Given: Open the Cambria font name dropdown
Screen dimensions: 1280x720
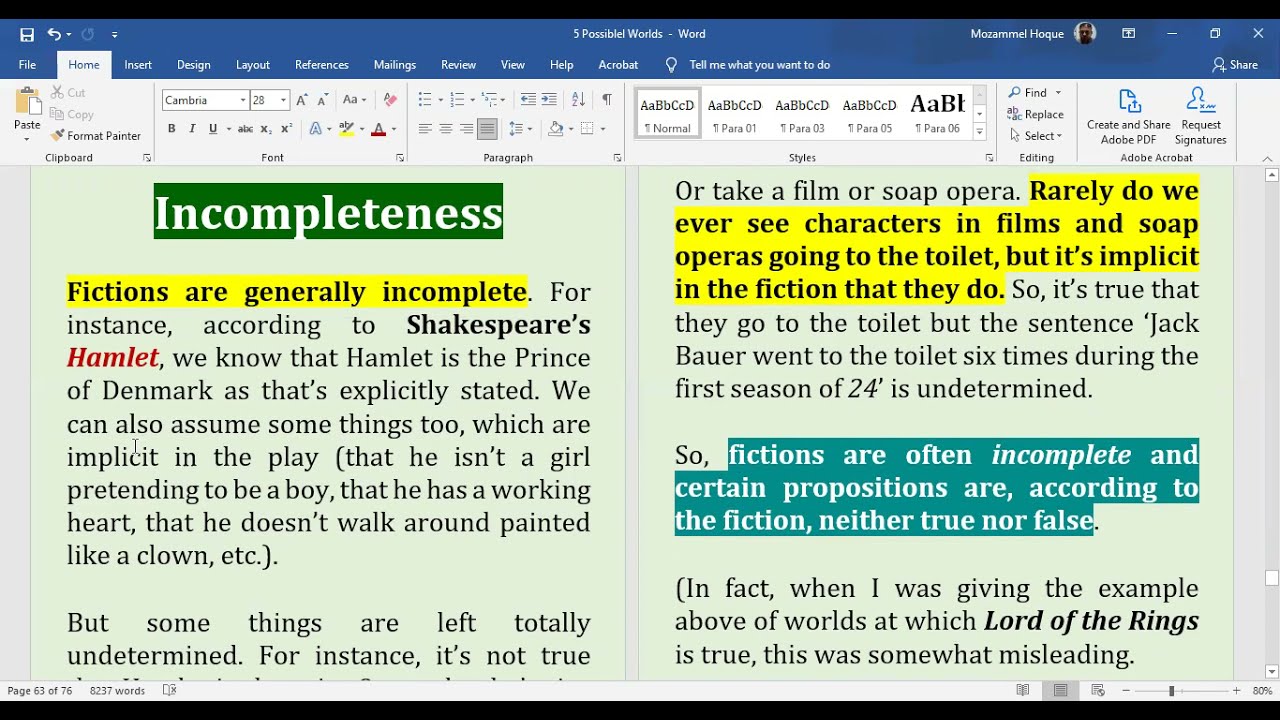Looking at the screenshot, I should click(242, 100).
